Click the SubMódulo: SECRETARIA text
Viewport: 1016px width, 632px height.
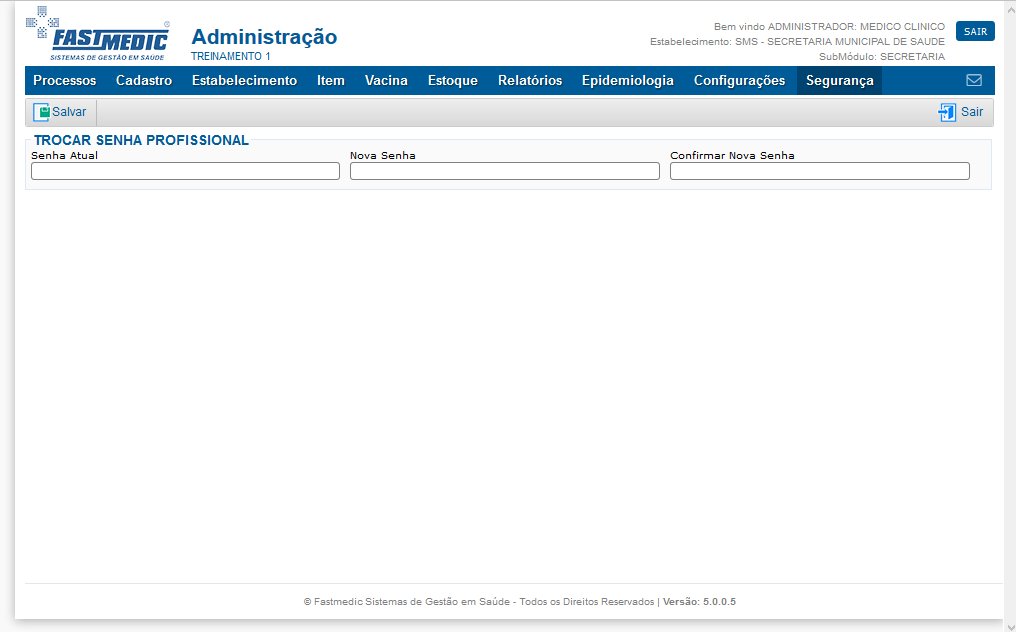(882, 56)
